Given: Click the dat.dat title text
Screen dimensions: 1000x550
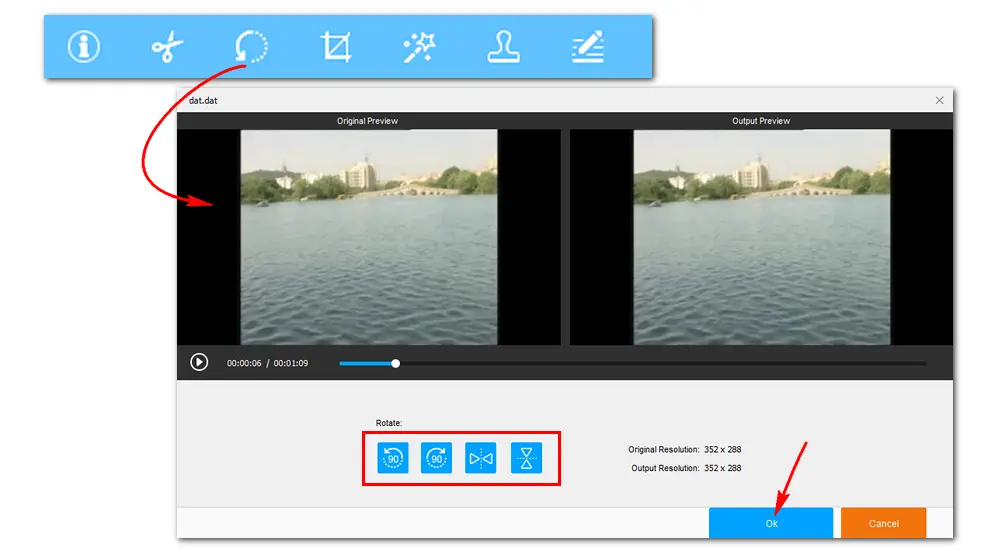Looking at the screenshot, I should 203,100.
